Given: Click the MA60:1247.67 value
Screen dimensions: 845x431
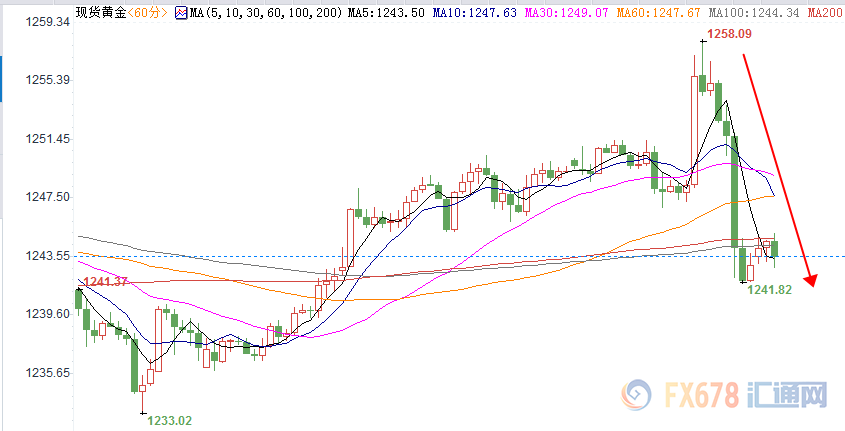Looking at the screenshot, I should click(658, 12).
